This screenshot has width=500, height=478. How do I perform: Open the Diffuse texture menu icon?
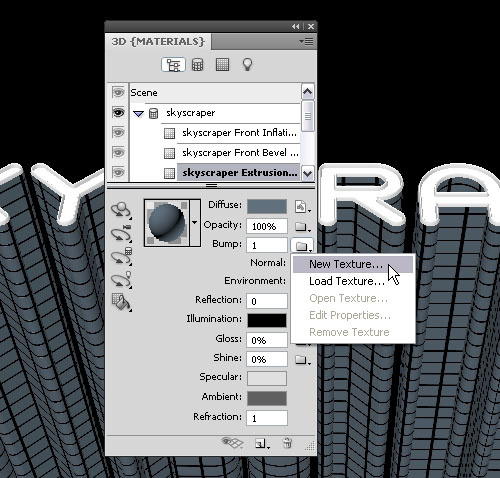[303, 207]
